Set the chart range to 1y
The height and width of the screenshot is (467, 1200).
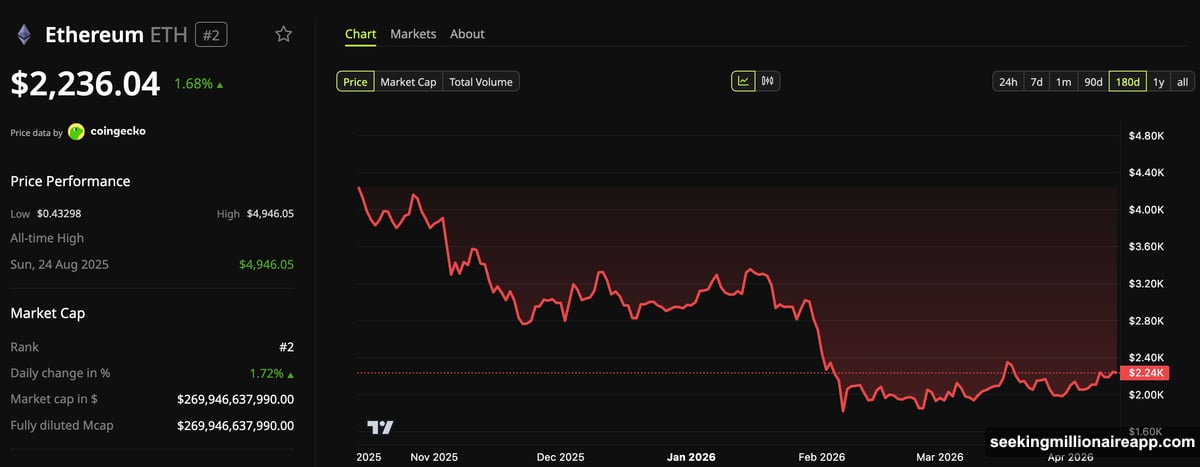[1158, 82]
